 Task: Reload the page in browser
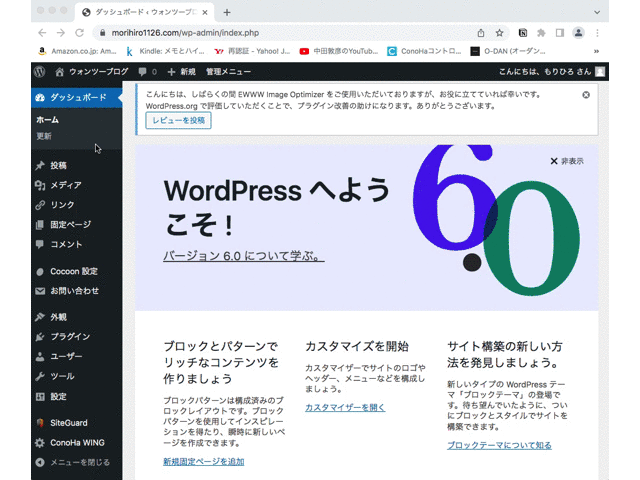80,33
